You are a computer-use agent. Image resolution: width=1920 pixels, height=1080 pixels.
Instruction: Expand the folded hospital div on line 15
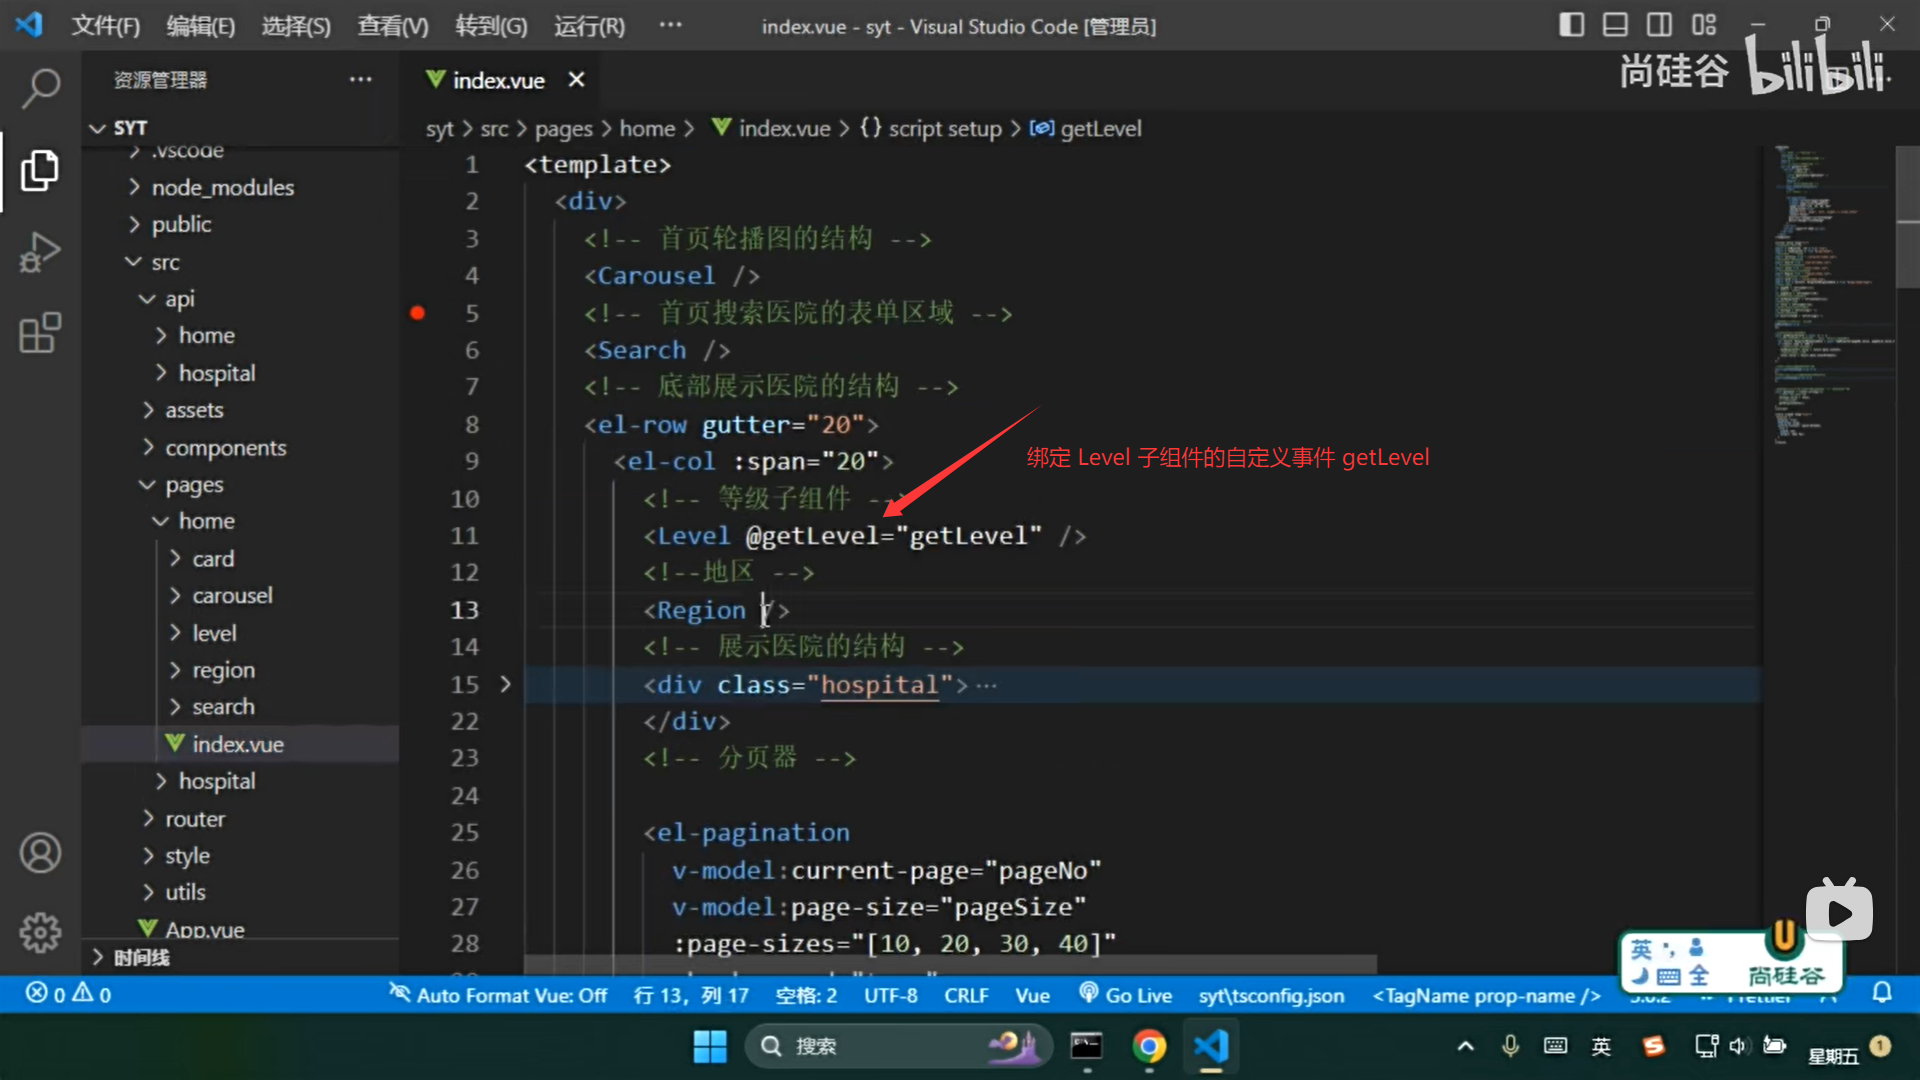point(505,684)
